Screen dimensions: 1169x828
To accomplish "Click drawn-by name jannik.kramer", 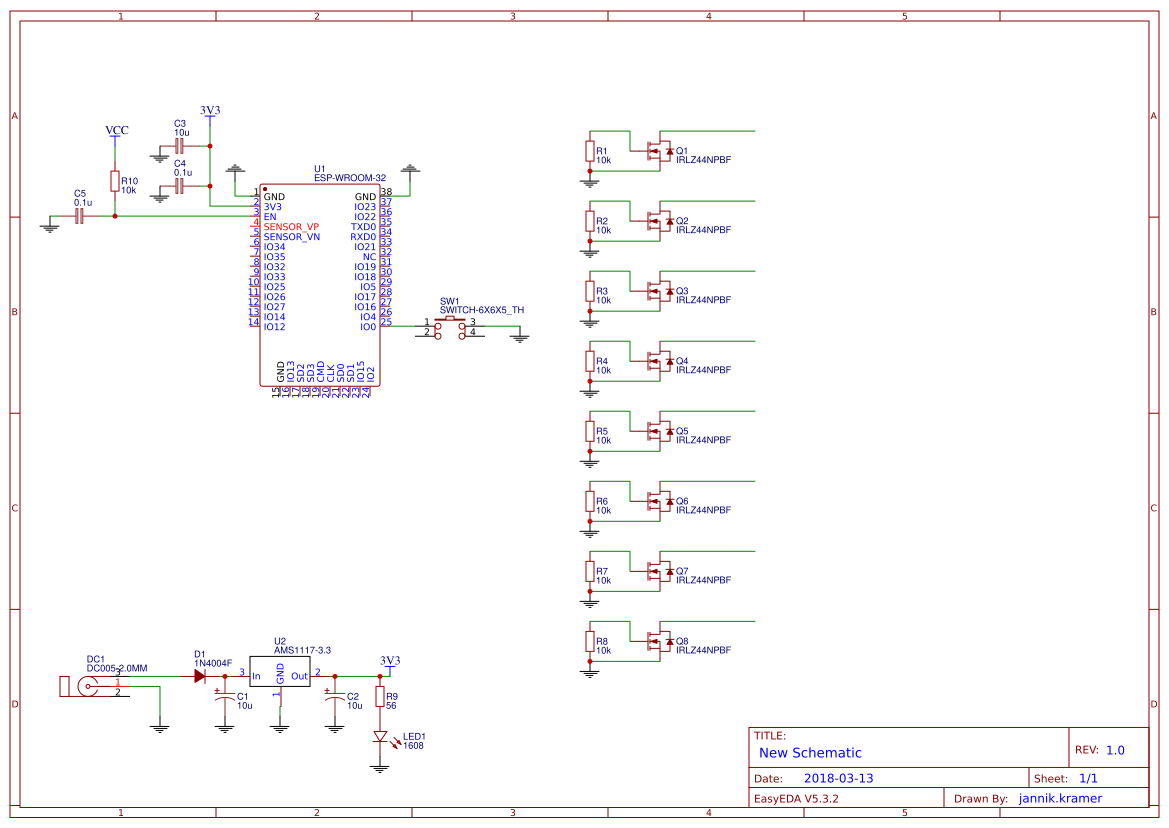I will pyautogui.click(x=1060, y=798).
